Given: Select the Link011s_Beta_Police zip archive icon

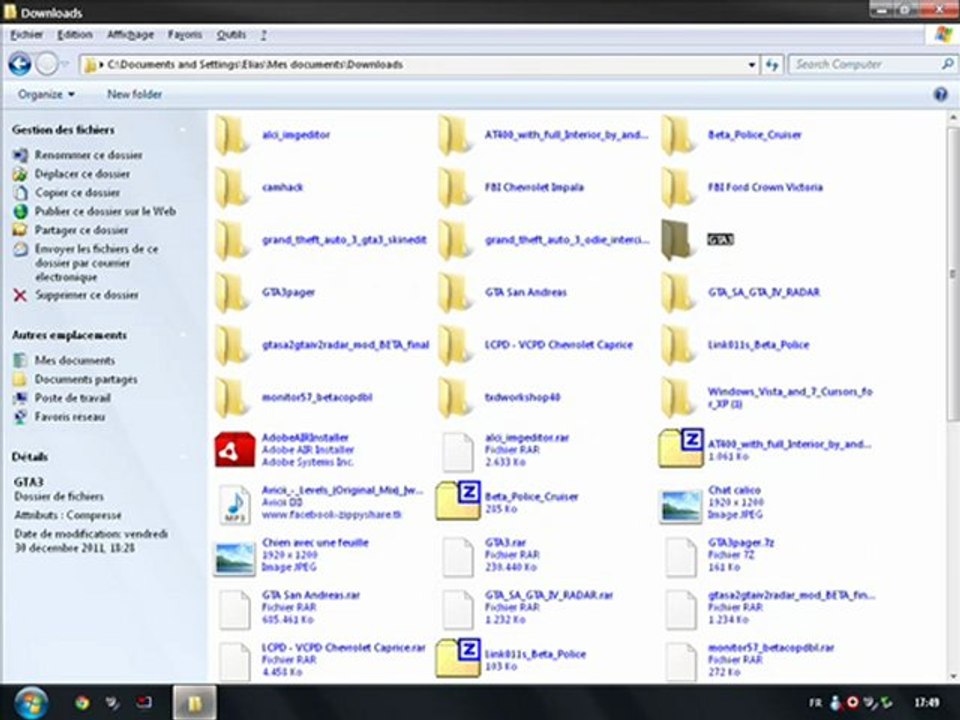Looking at the screenshot, I should pos(458,658).
